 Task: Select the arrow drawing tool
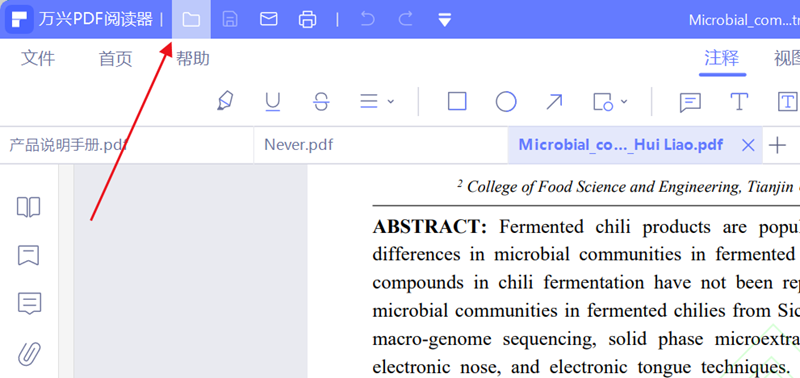coord(554,102)
